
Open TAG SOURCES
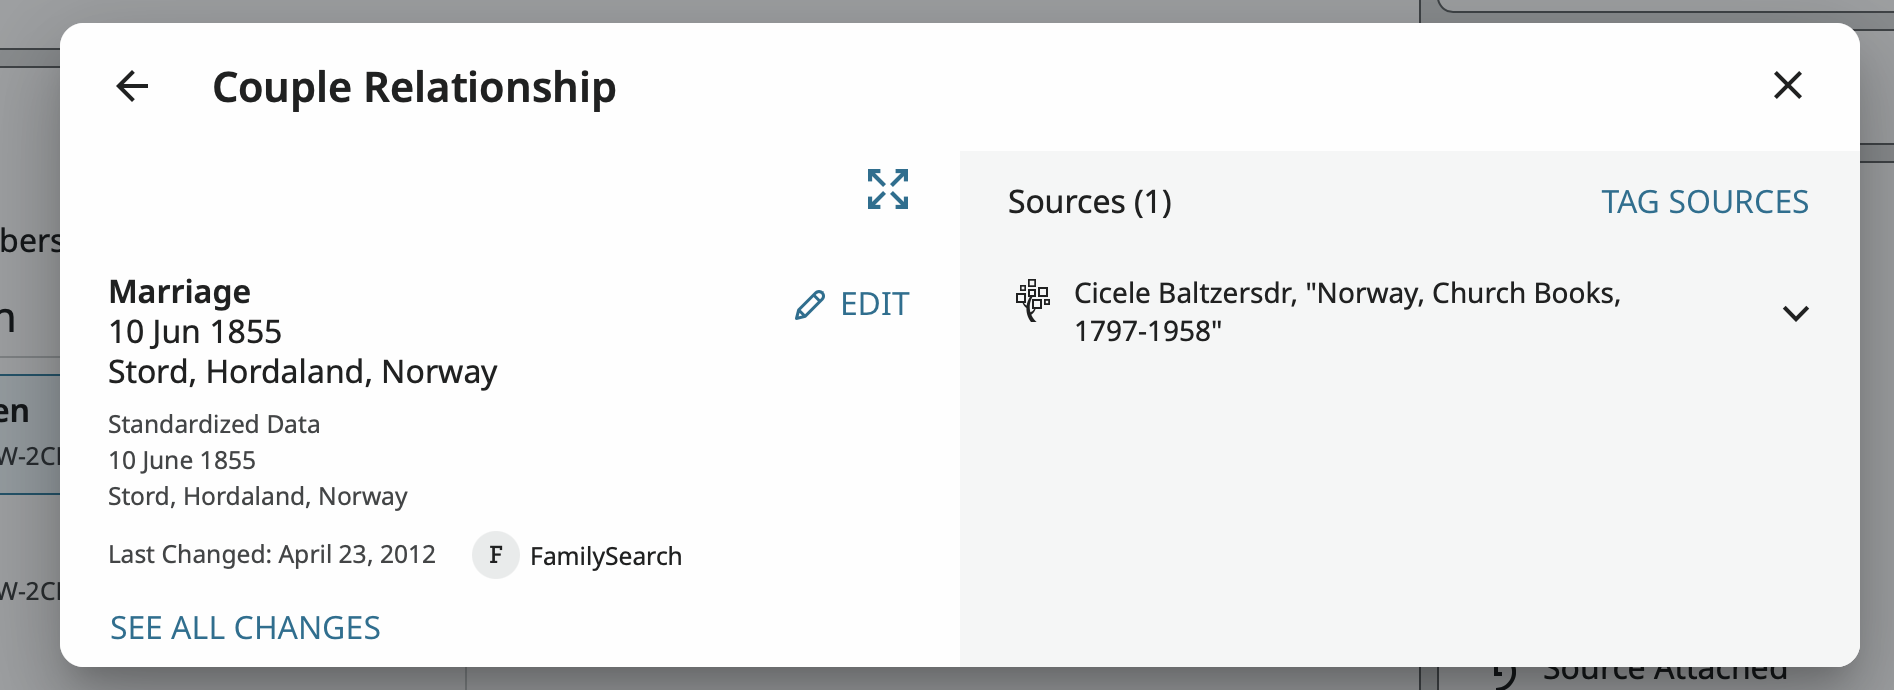(x=1704, y=202)
